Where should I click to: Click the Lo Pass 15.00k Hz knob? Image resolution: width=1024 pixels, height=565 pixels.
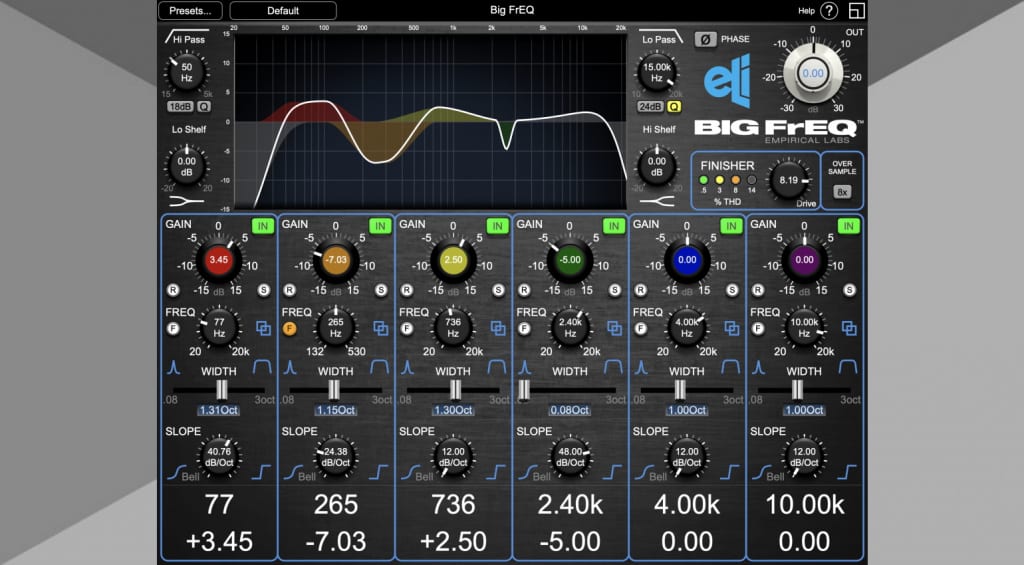(x=657, y=72)
